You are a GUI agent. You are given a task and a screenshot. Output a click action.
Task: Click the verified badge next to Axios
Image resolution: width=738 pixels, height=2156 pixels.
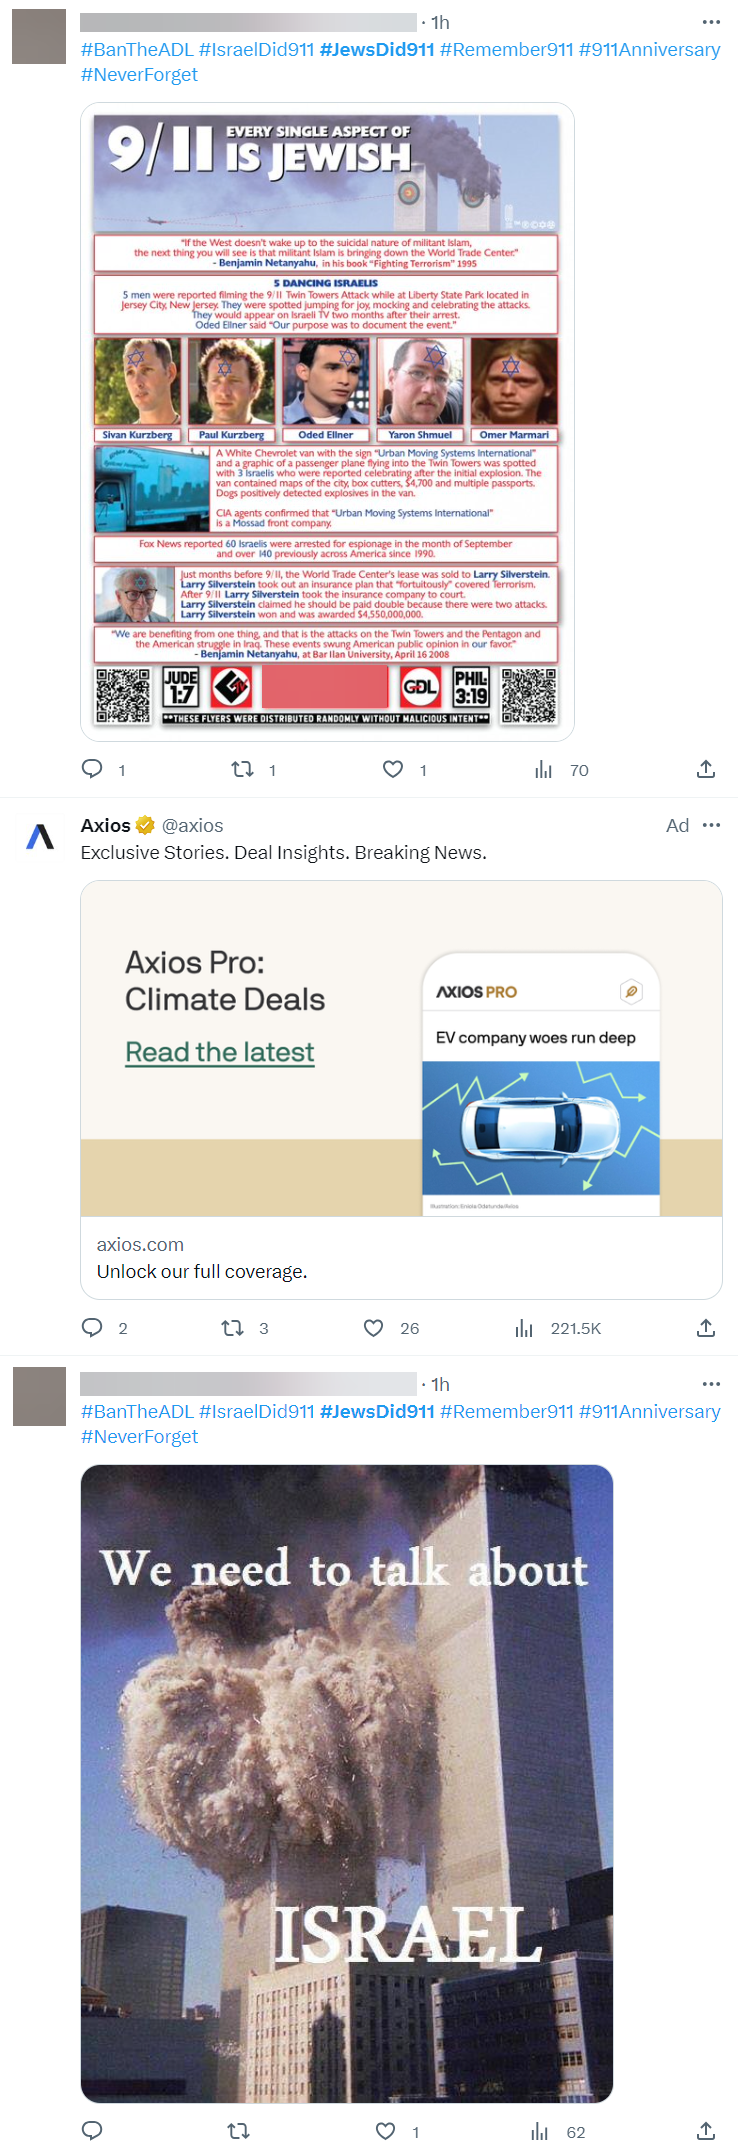pos(145,825)
